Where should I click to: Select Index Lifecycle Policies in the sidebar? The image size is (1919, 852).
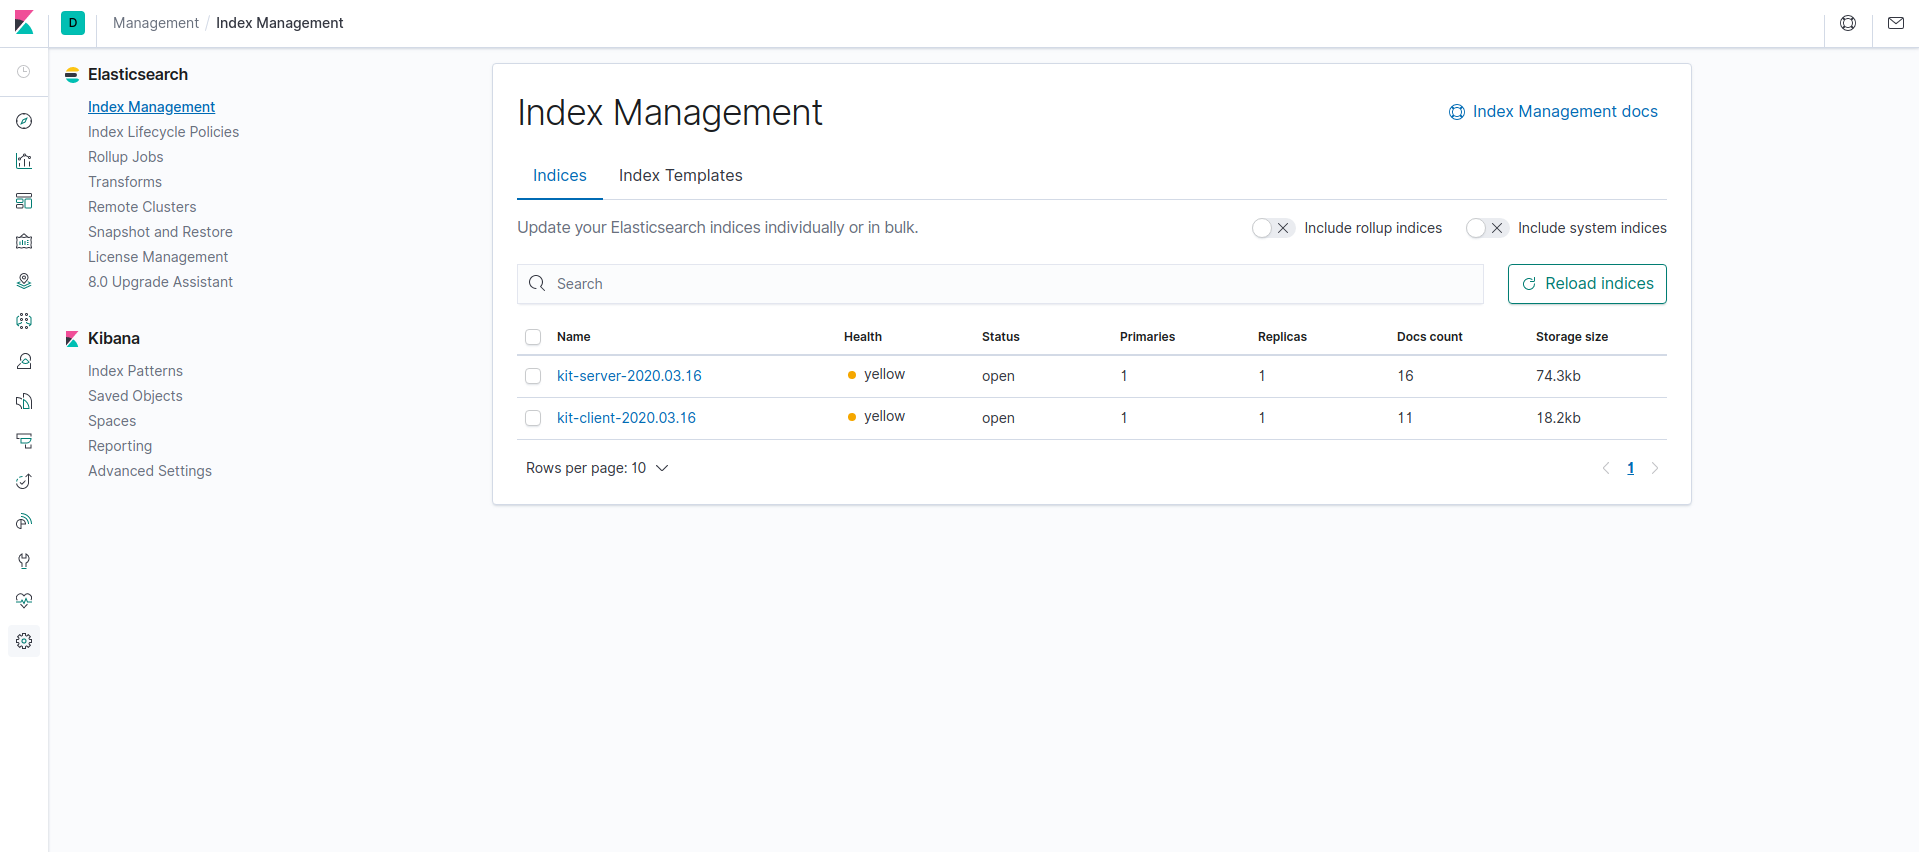[x=163, y=132]
